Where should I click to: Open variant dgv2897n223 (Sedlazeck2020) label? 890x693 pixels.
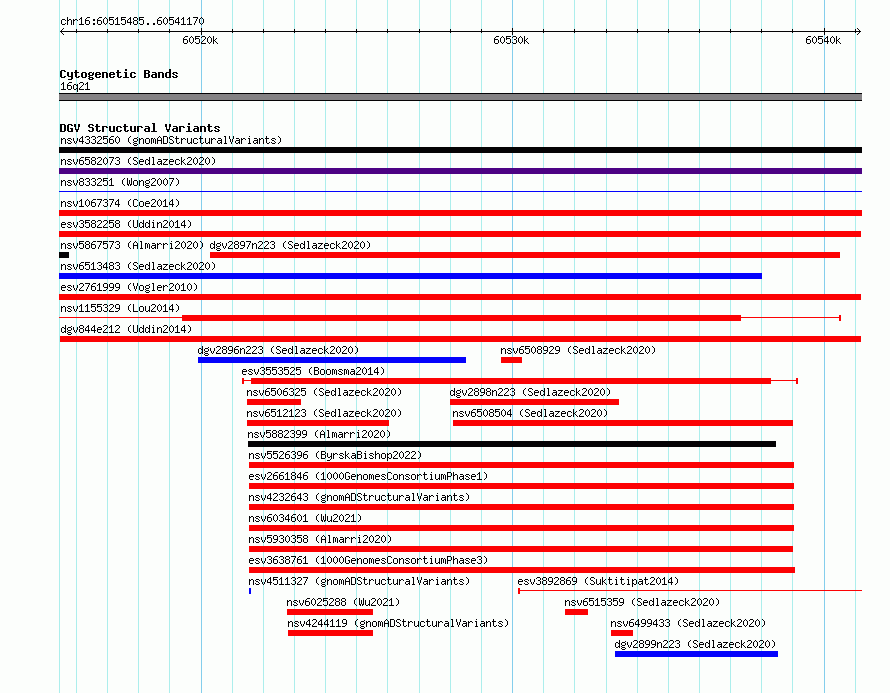click(x=290, y=245)
